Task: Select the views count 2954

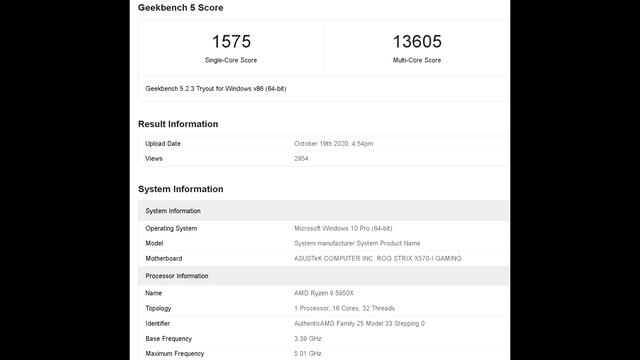Action: [x=301, y=159]
